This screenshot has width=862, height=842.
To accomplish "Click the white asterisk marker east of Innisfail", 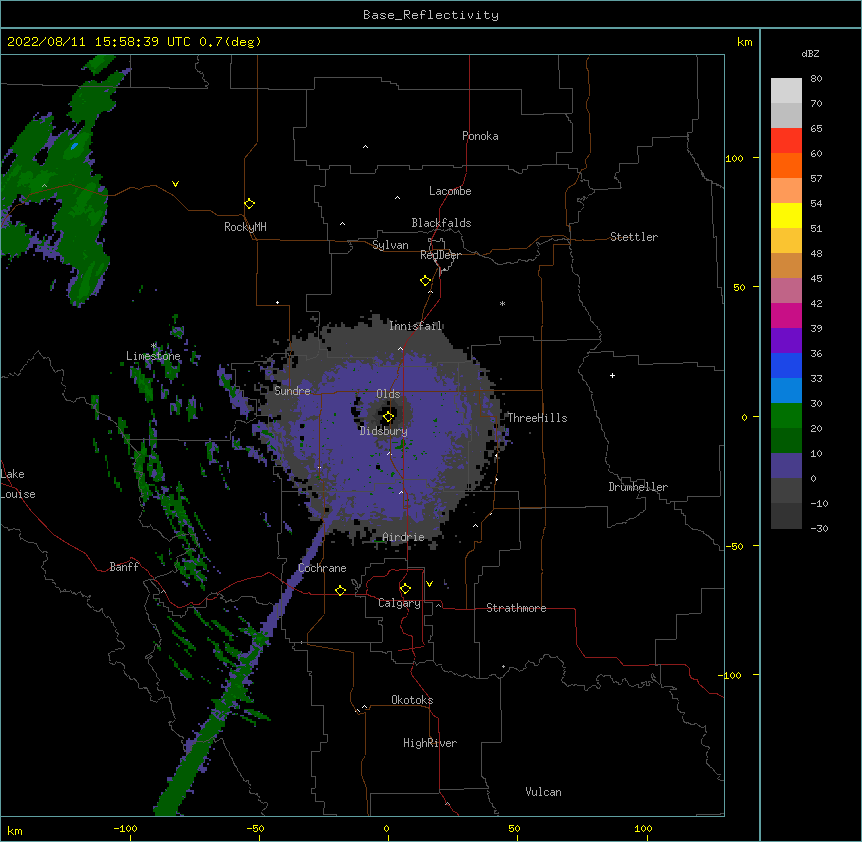I will [502, 303].
